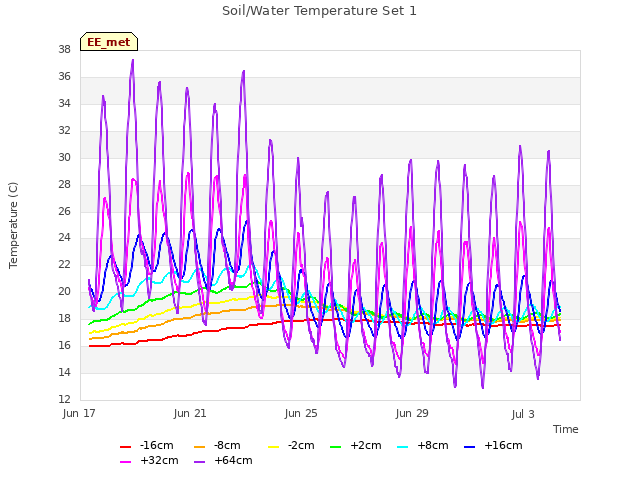Click the 36 y-axis tick label
The image size is (640, 480).
64,76
